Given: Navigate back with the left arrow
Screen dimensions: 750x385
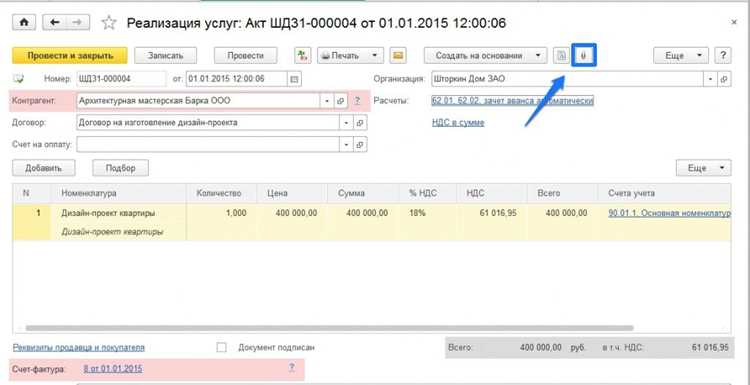Looking at the screenshot, I should click(55, 22).
